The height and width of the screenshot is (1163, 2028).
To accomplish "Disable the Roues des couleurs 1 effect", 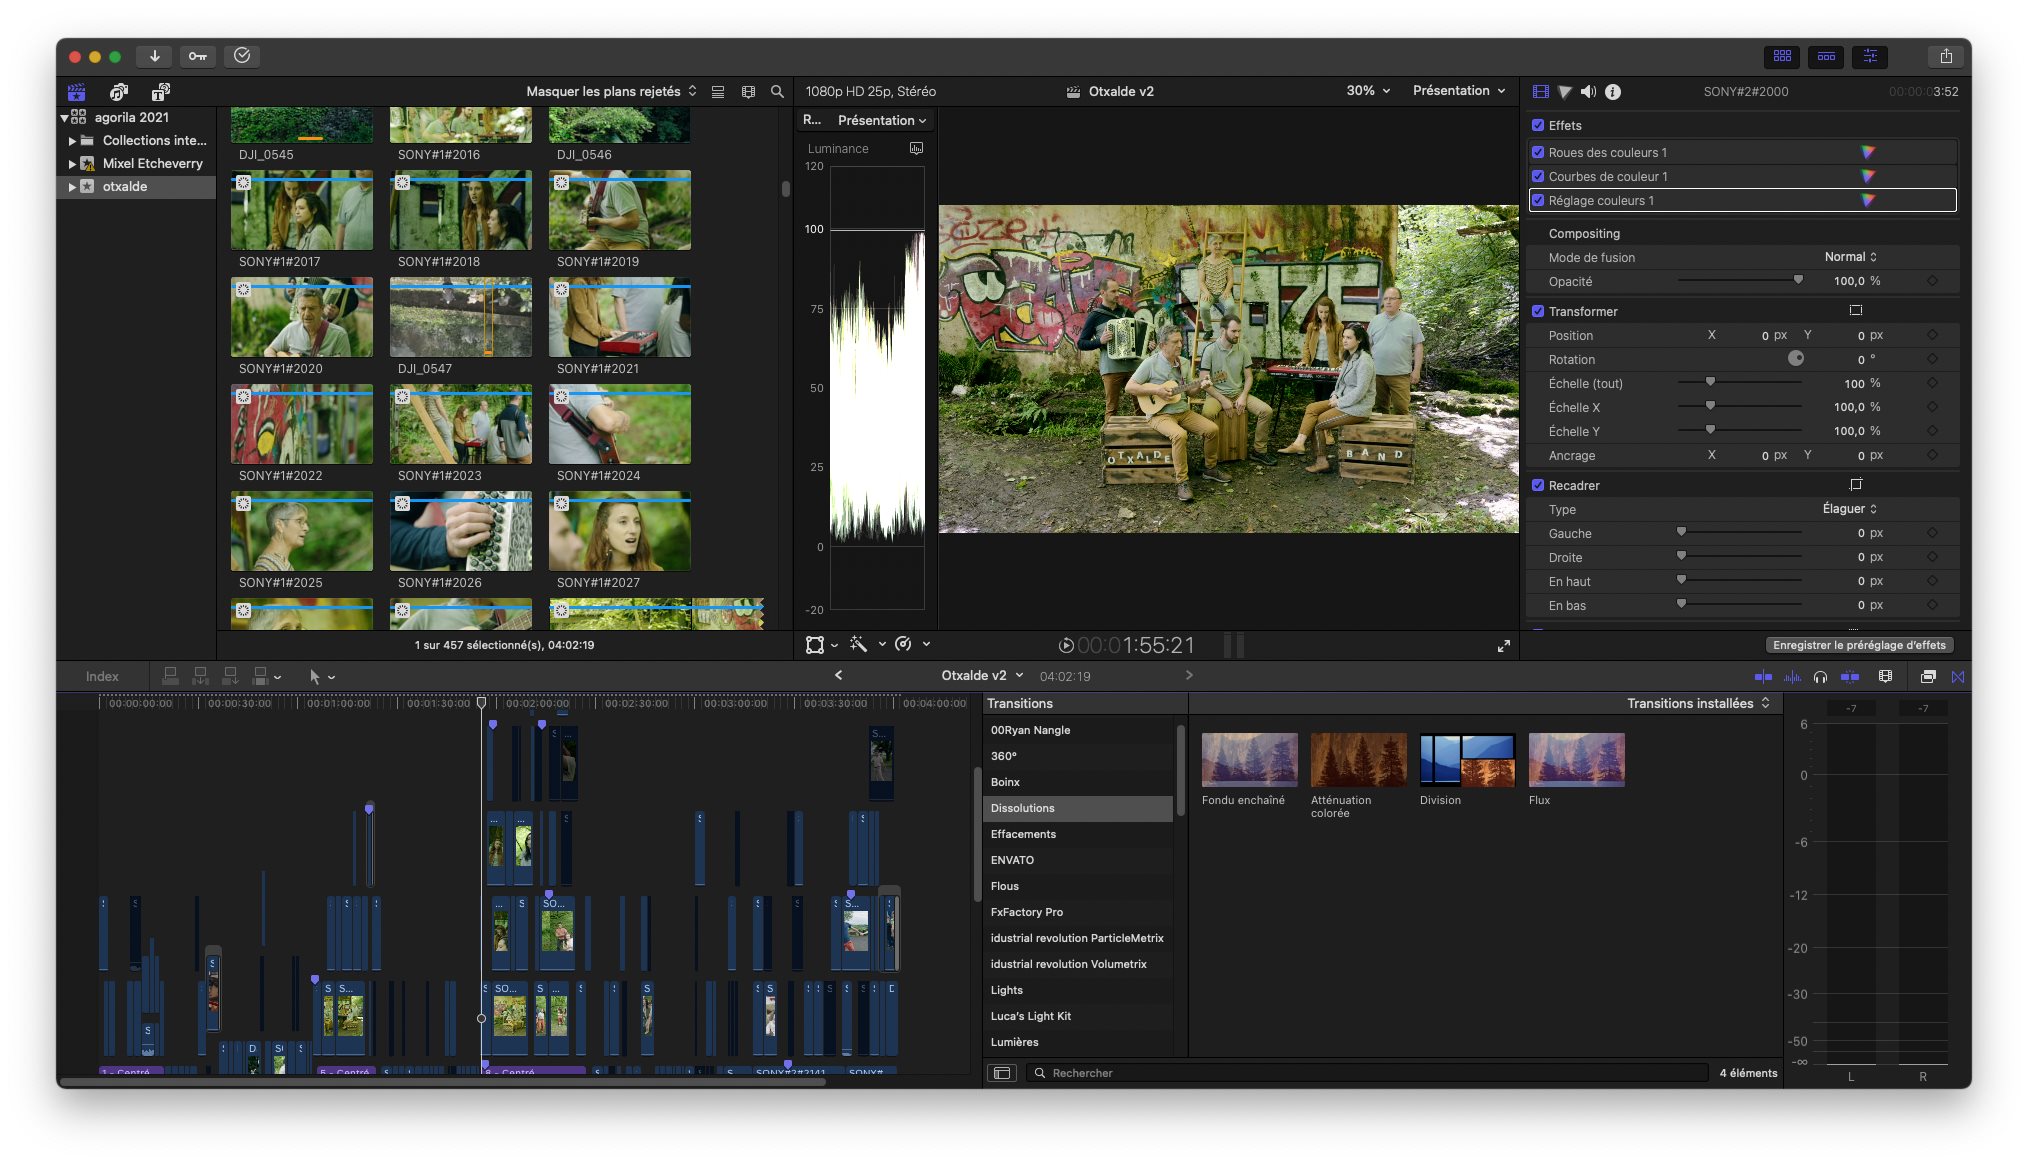I will [1538, 153].
